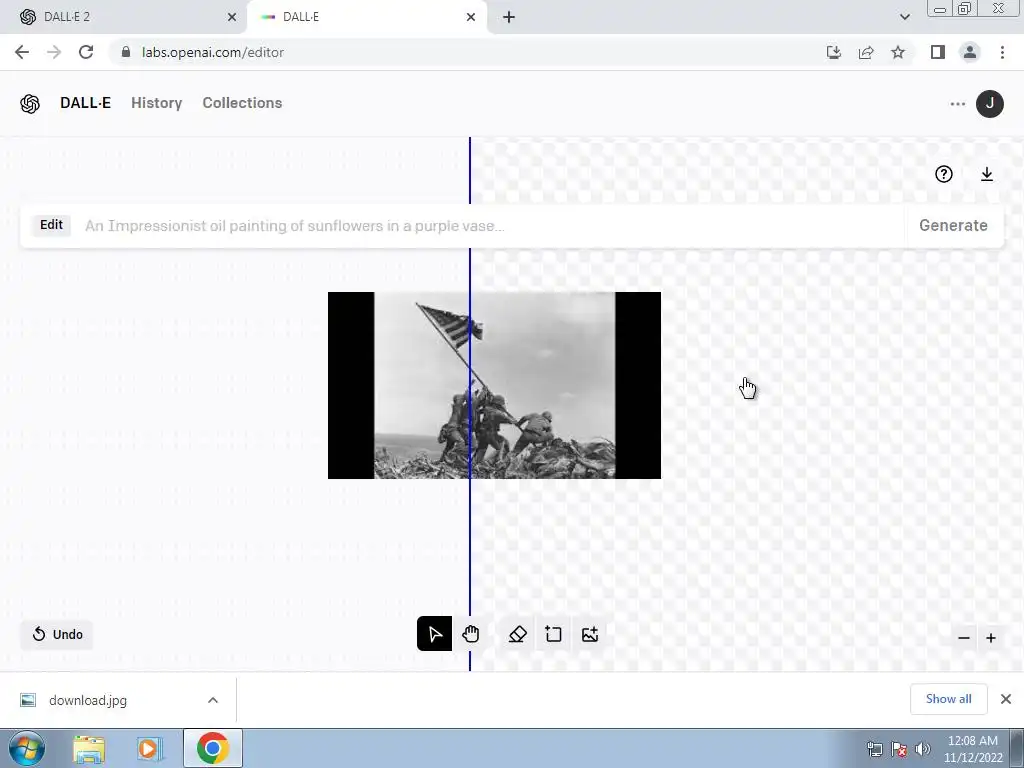The width and height of the screenshot is (1024, 768).
Task: Open the tab search dropdown arrow
Action: [x=904, y=17]
